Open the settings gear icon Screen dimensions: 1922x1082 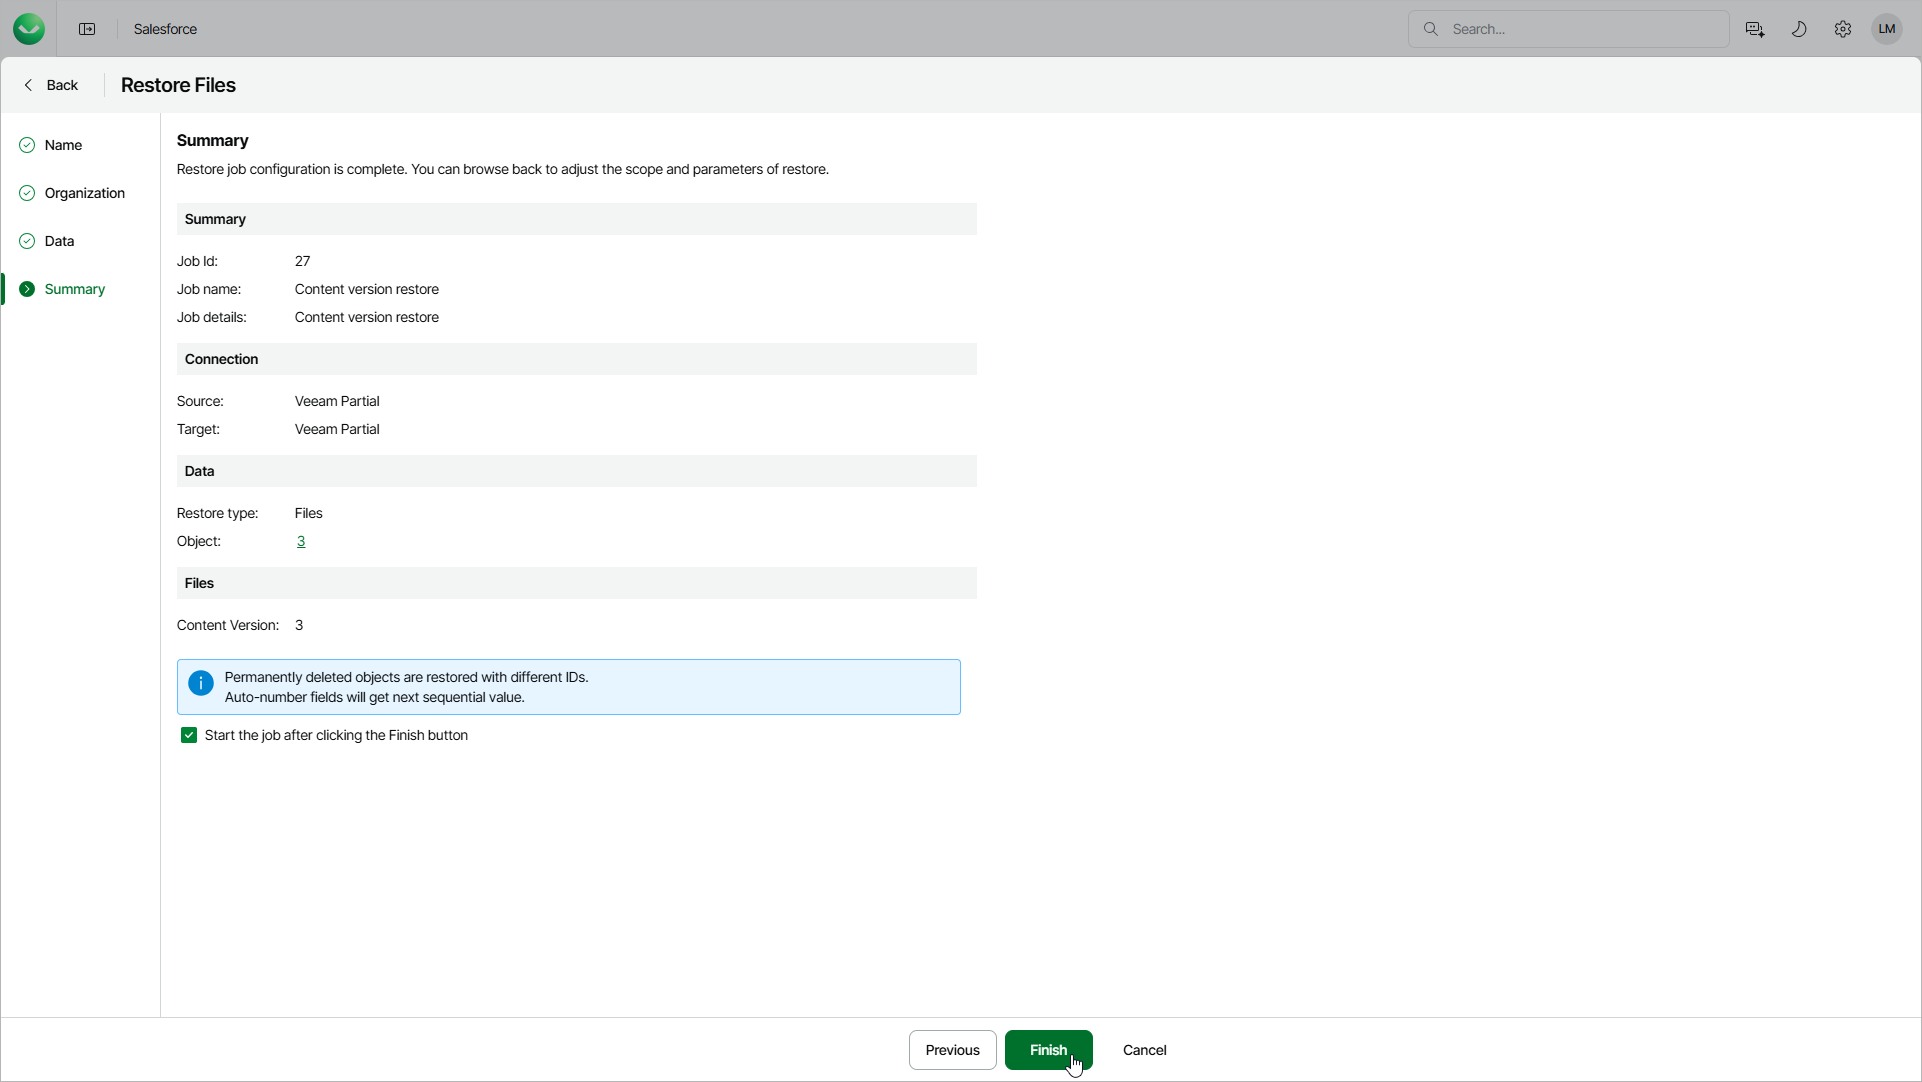[1843, 29]
